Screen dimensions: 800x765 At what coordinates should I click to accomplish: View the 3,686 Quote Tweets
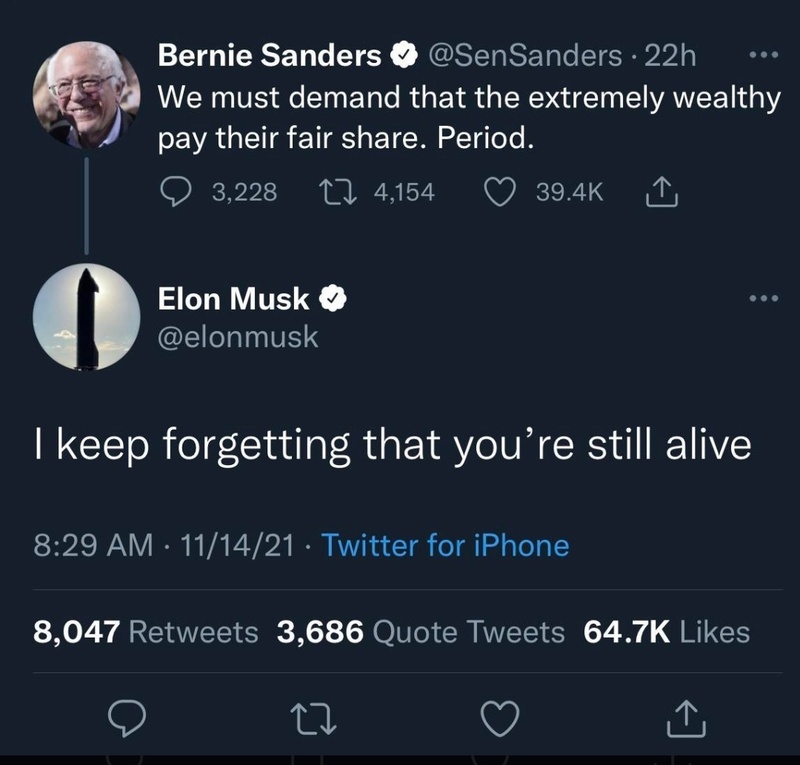pyautogui.click(x=421, y=632)
